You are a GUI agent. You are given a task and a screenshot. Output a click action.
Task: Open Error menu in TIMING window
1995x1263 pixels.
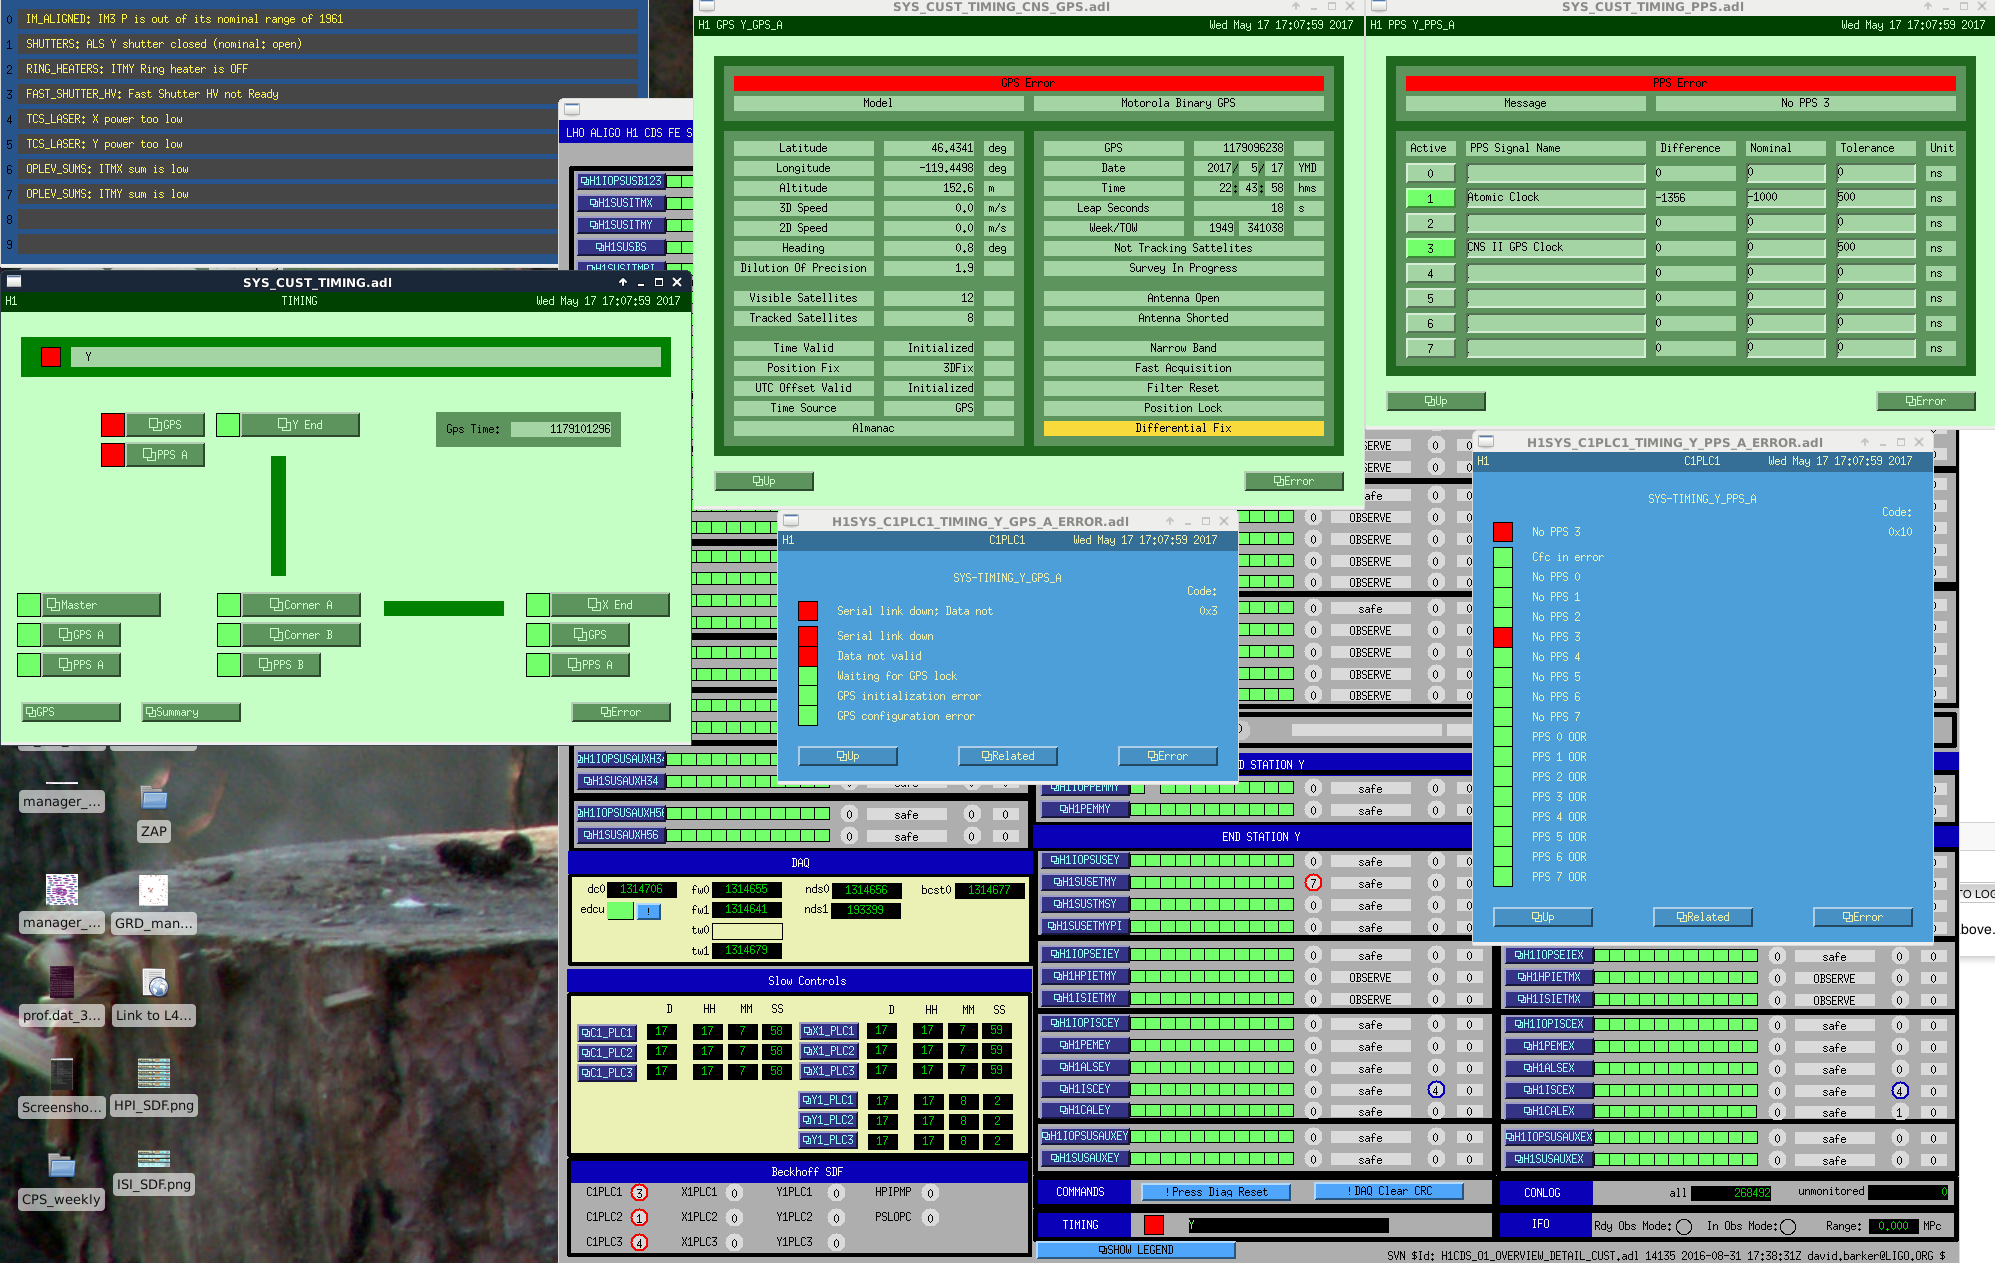[621, 712]
